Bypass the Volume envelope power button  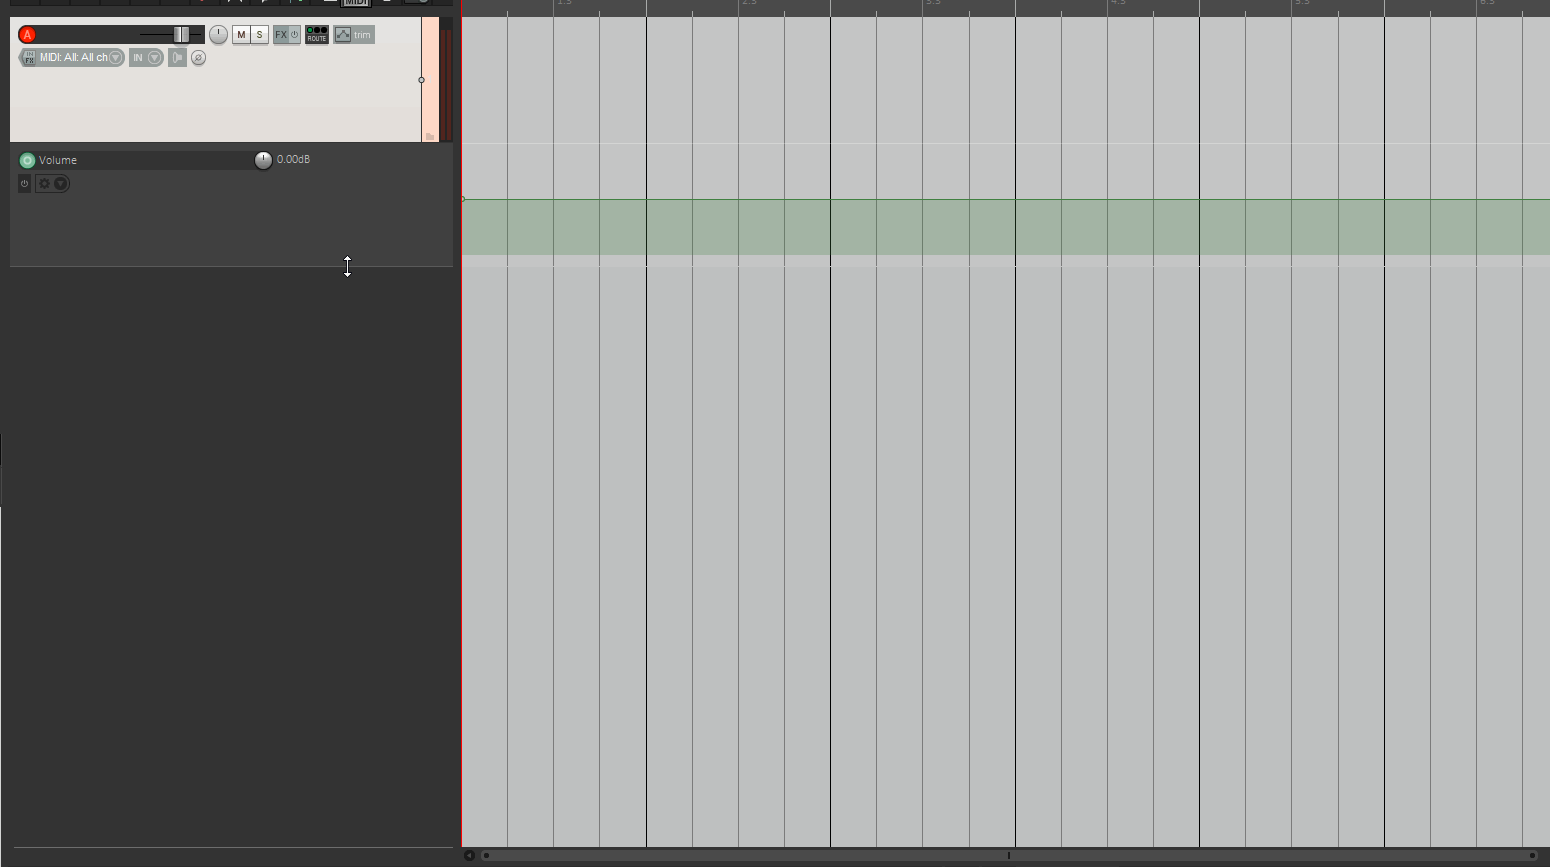coord(24,184)
